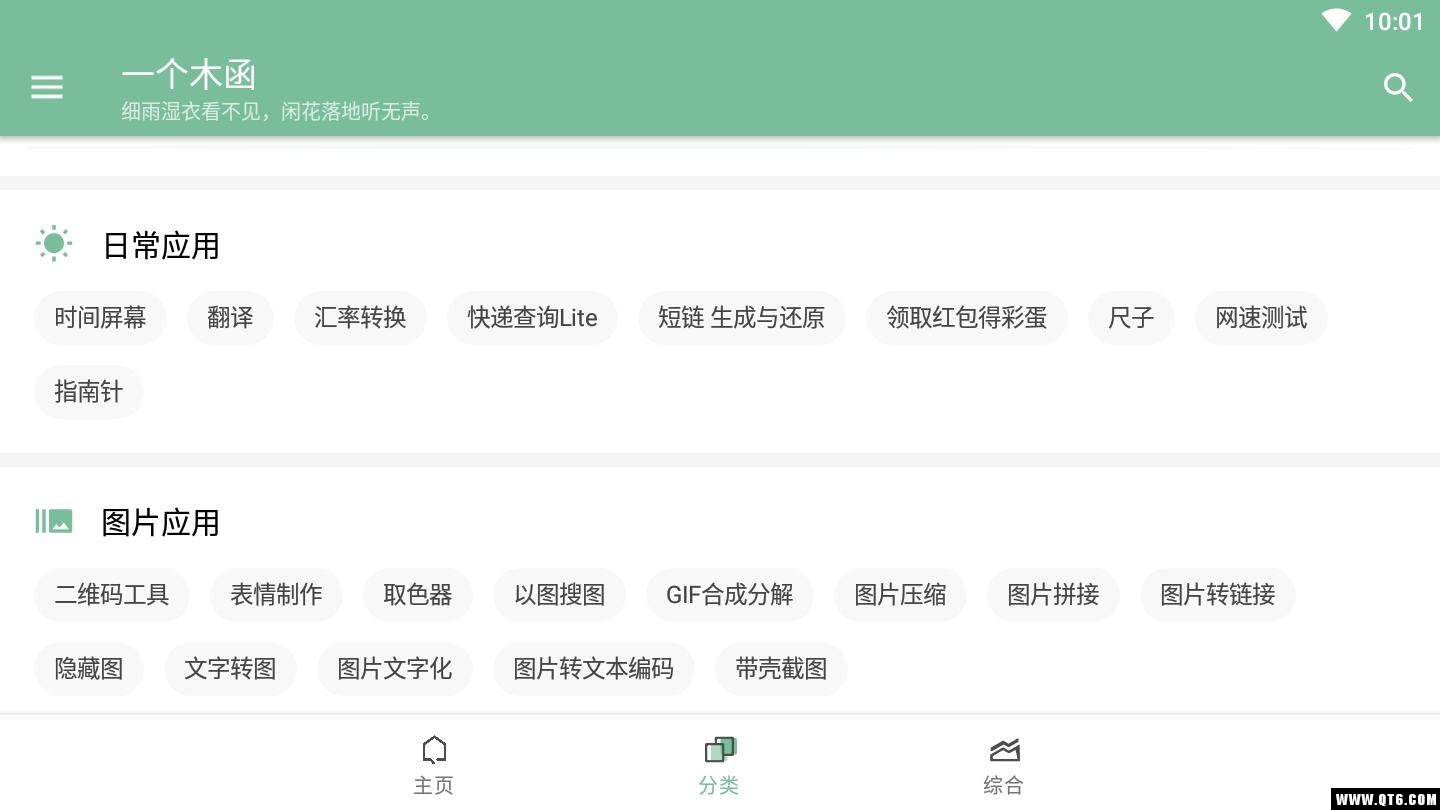Open the 二维码工具 chip

[x=112, y=595]
